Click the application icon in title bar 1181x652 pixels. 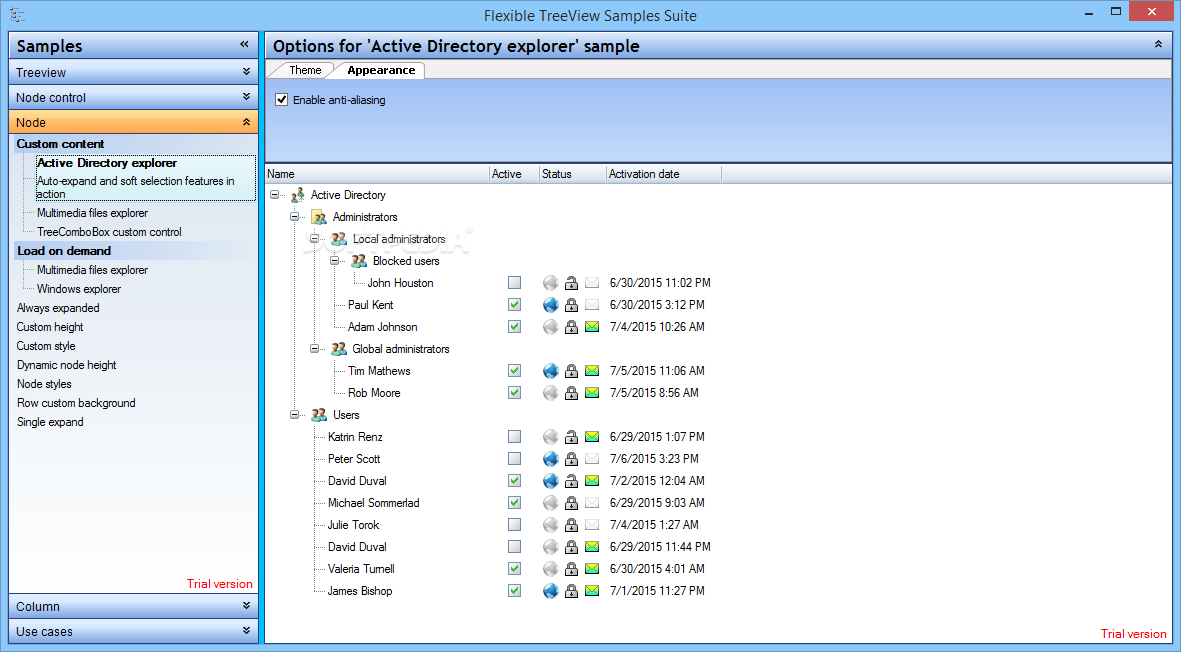pos(17,15)
